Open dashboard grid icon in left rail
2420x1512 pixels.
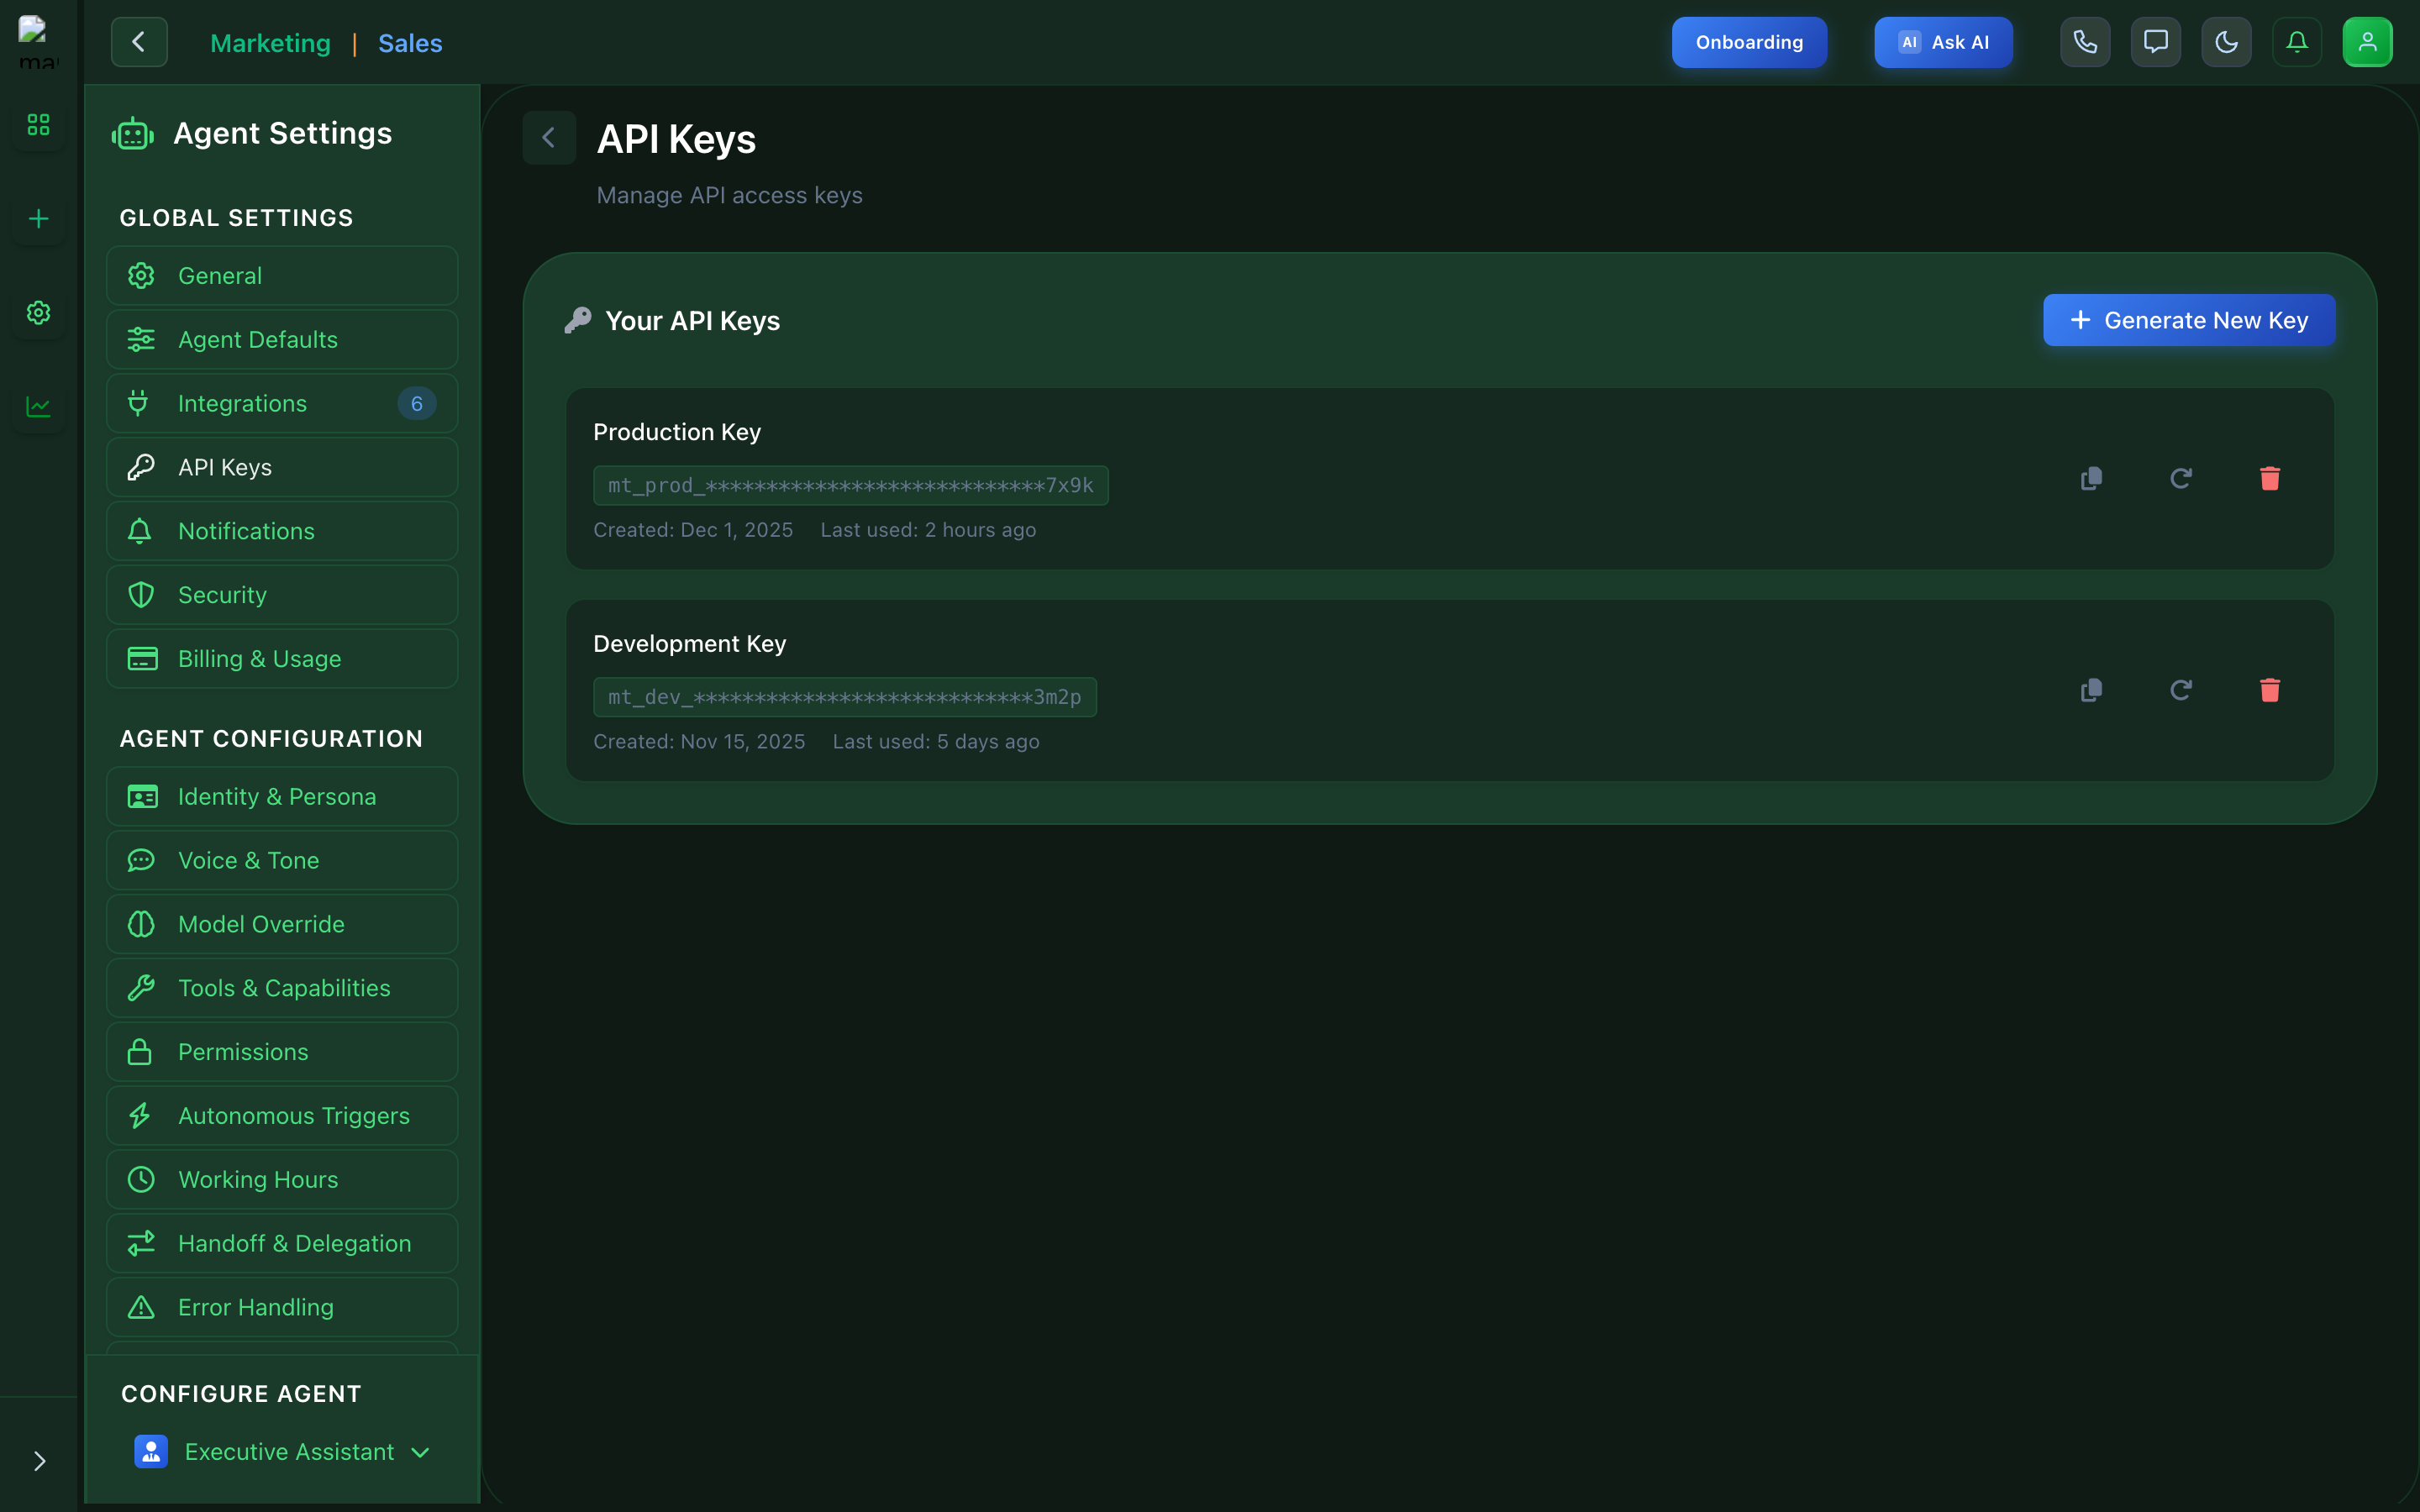coord(38,124)
